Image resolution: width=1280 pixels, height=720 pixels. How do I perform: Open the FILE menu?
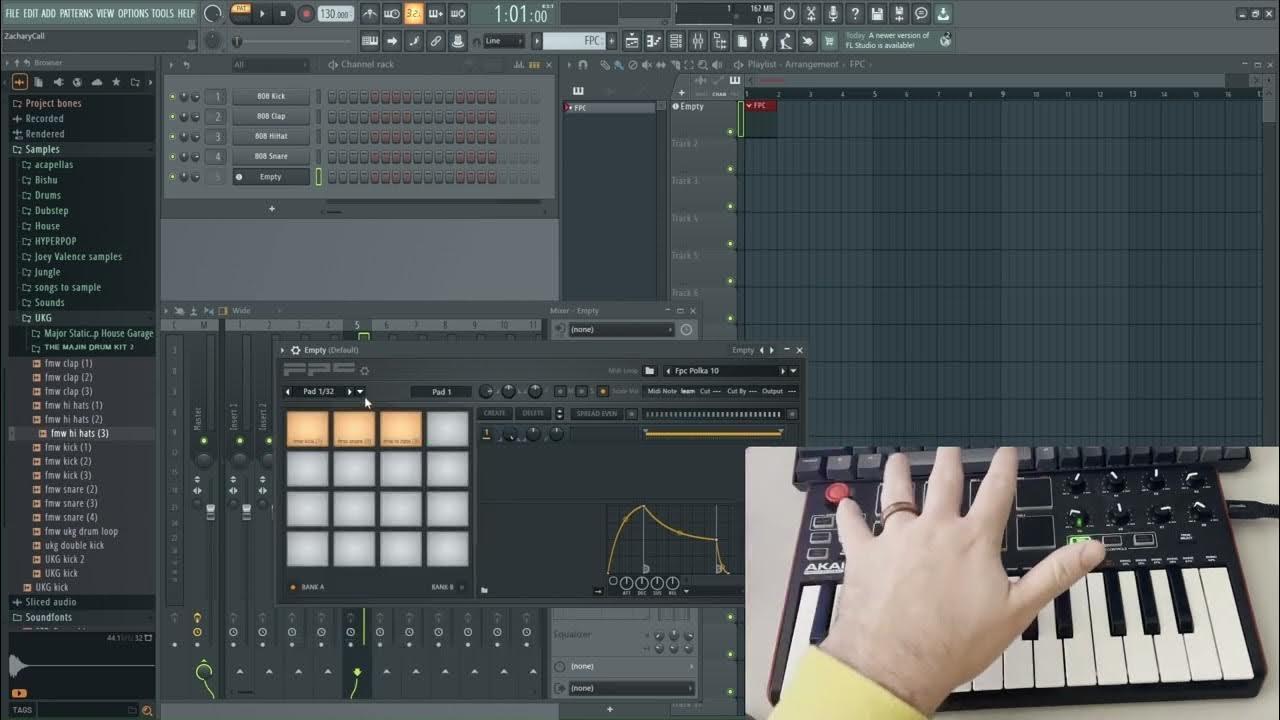(13, 13)
